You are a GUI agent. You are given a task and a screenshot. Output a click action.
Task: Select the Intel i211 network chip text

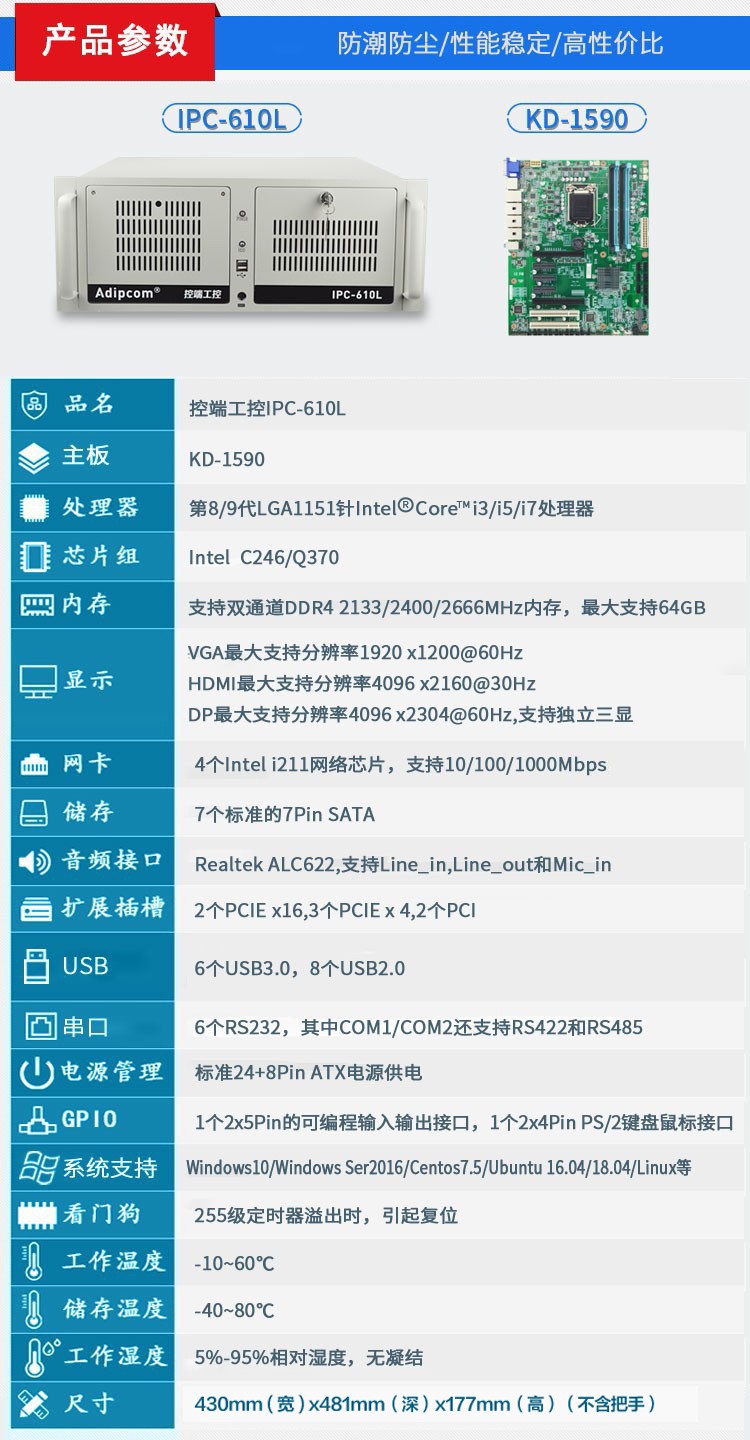[x=401, y=765]
